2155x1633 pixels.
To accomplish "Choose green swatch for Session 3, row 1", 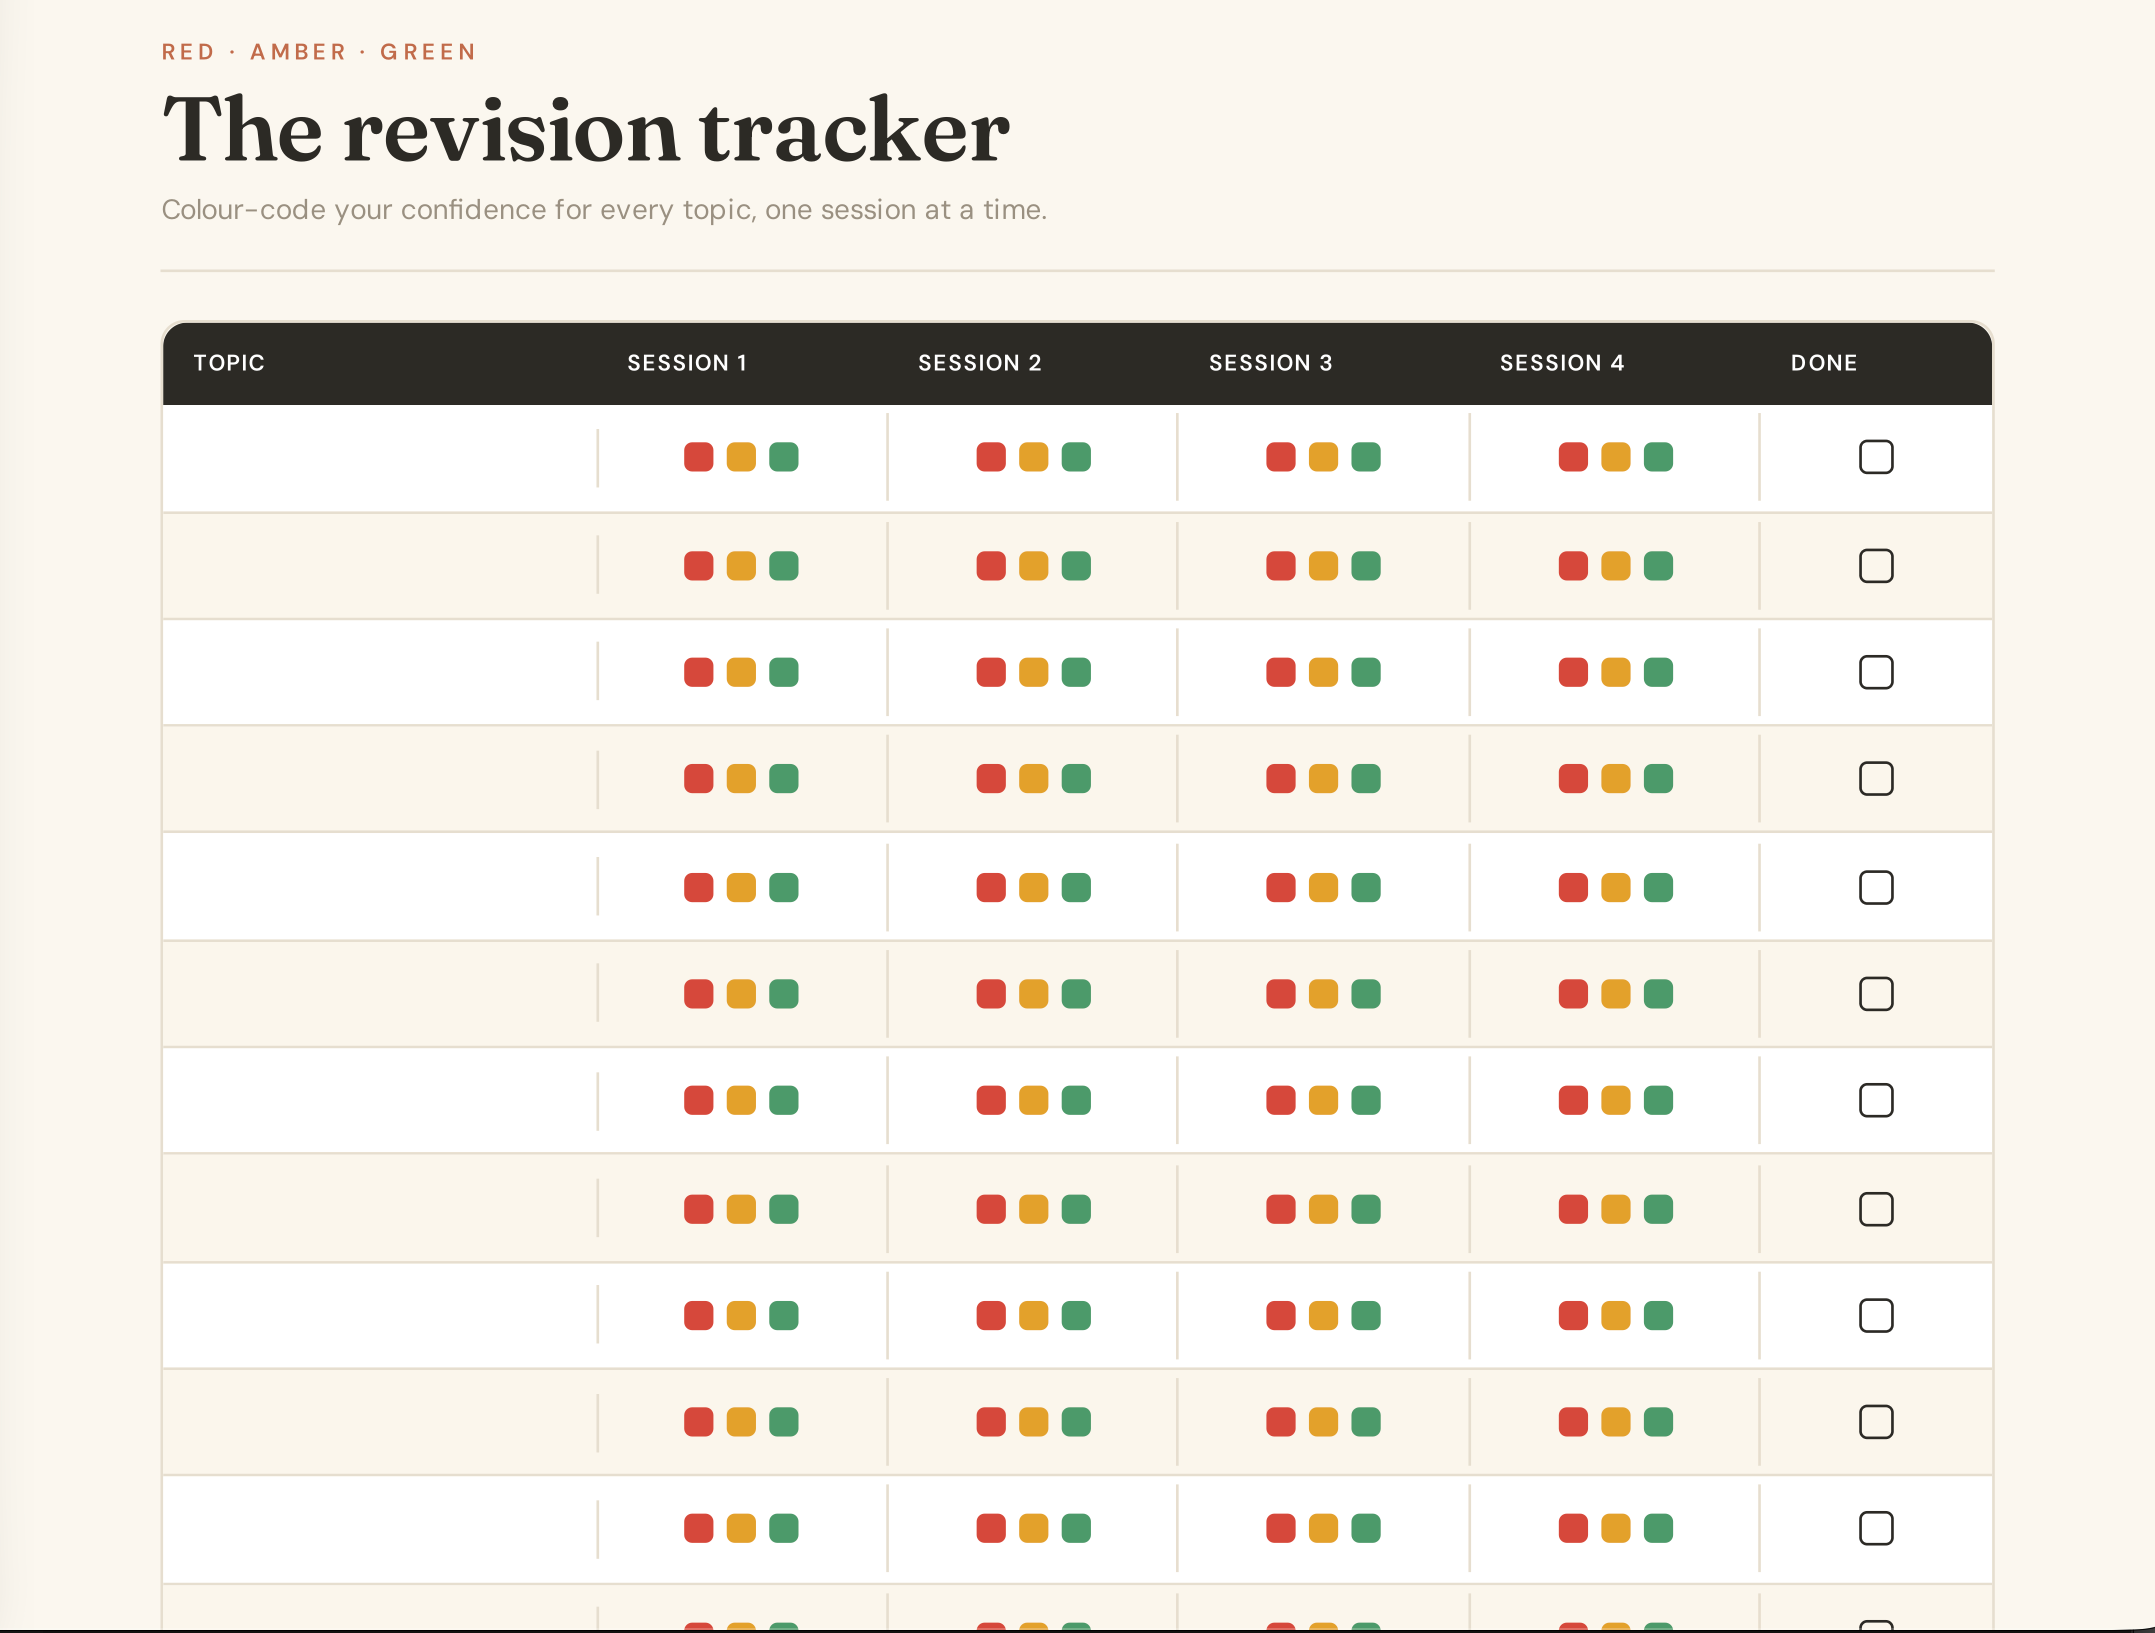I will click(1366, 457).
